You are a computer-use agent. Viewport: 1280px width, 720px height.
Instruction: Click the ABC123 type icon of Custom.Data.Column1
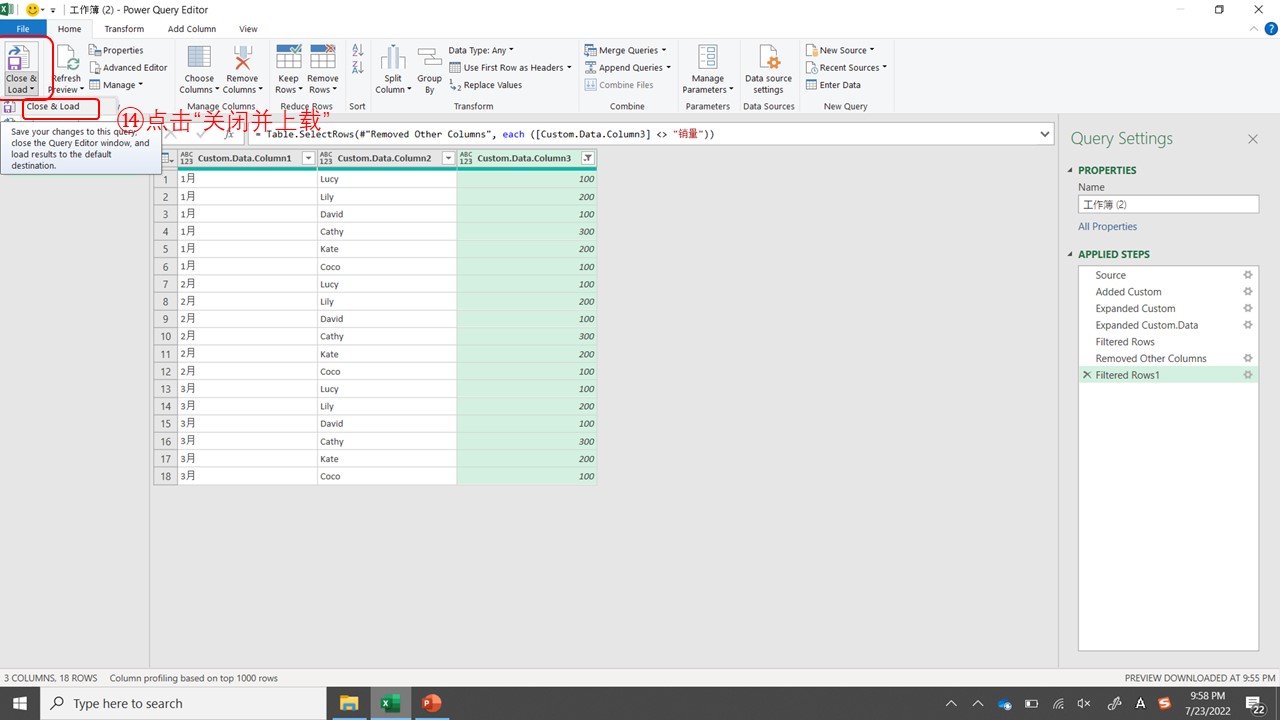(186, 158)
